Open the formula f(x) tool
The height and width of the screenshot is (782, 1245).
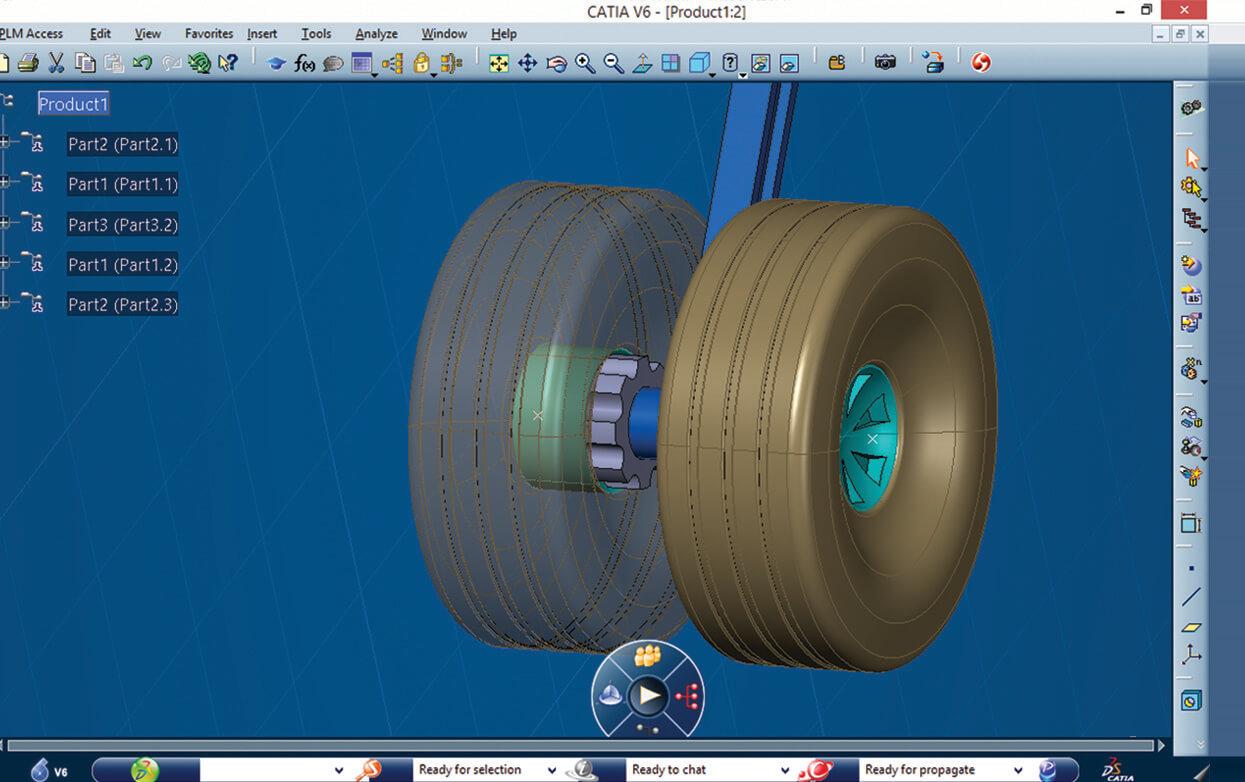click(305, 63)
